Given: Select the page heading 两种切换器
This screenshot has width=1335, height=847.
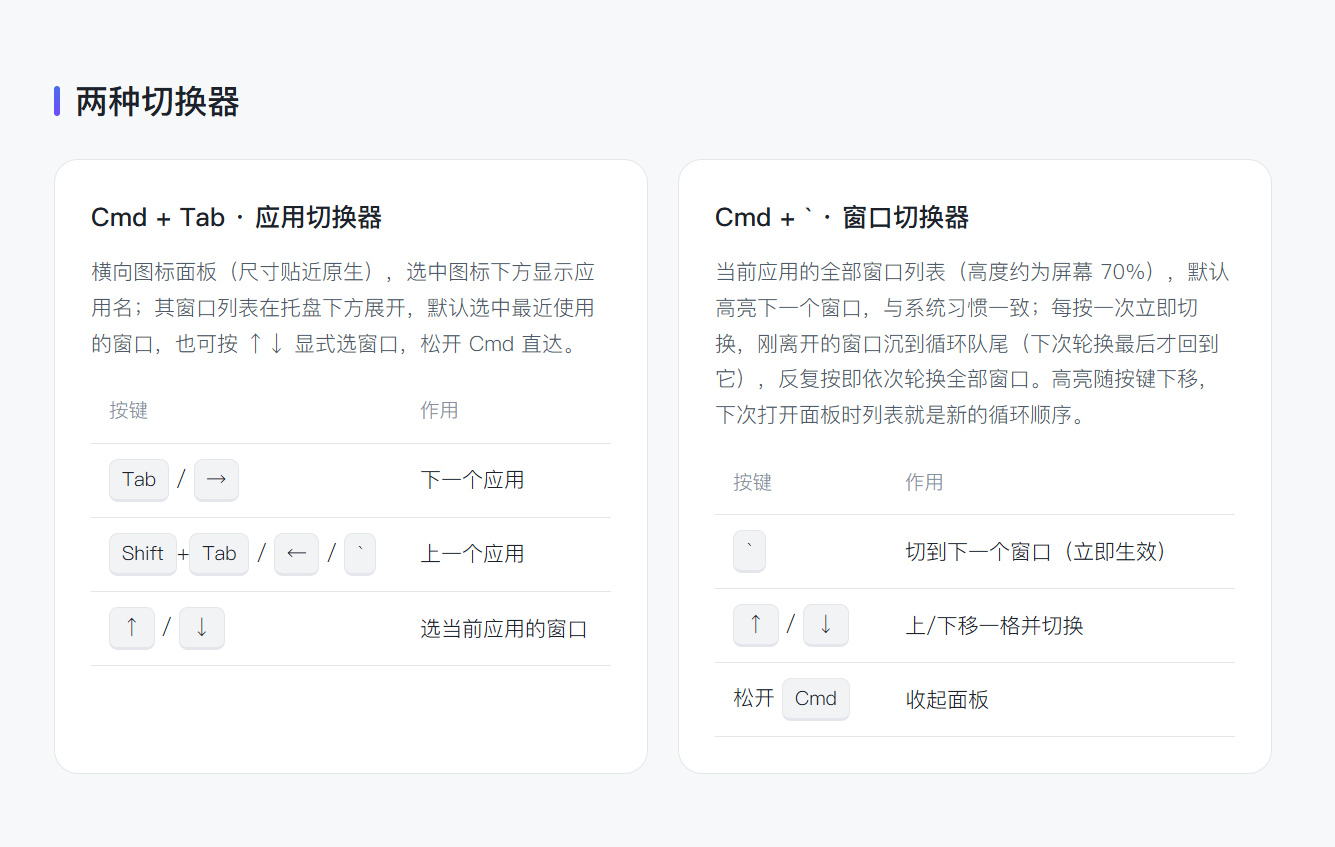Looking at the screenshot, I should (x=158, y=102).
